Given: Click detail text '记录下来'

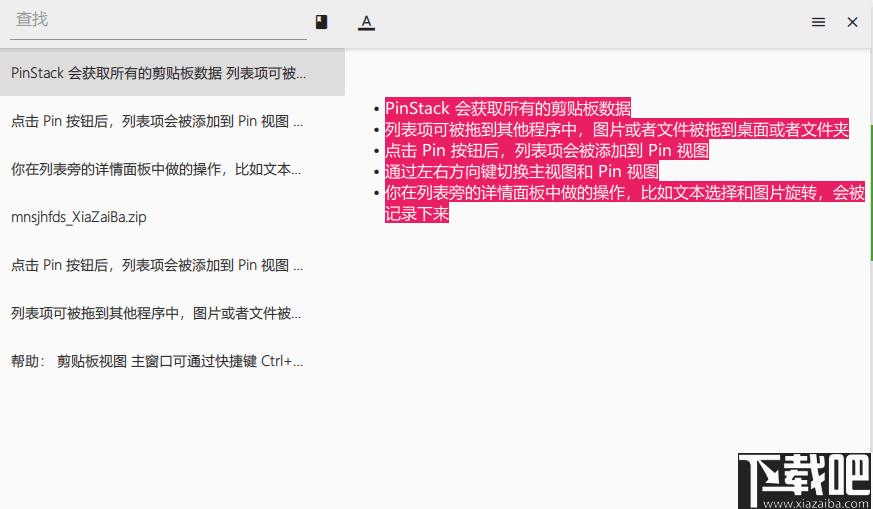Looking at the screenshot, I should tap(416, 213).
